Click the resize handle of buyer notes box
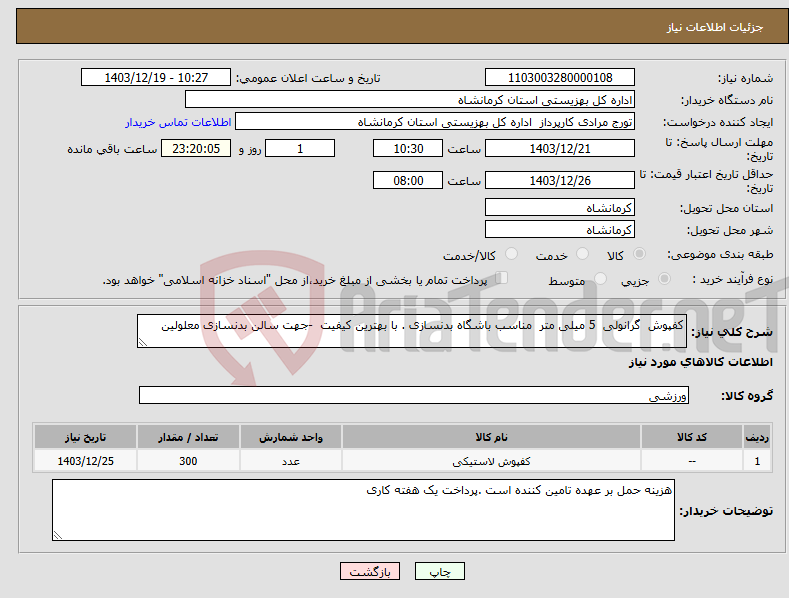This screenshot has width=789, height=598. (58, 535)
